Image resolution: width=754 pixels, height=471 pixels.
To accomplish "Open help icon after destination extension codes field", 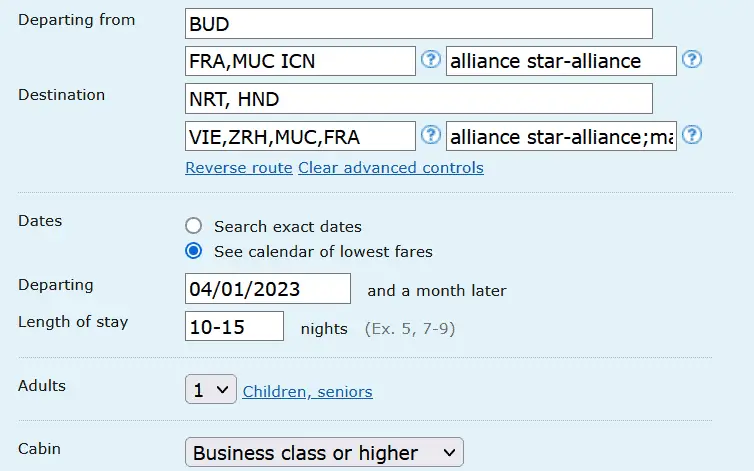I will pyautogui.click(x=692, y=135).
